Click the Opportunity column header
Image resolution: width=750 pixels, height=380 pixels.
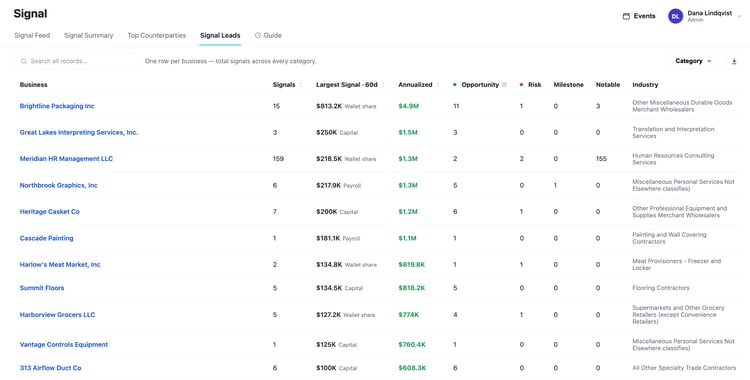[x=480, y=85]
